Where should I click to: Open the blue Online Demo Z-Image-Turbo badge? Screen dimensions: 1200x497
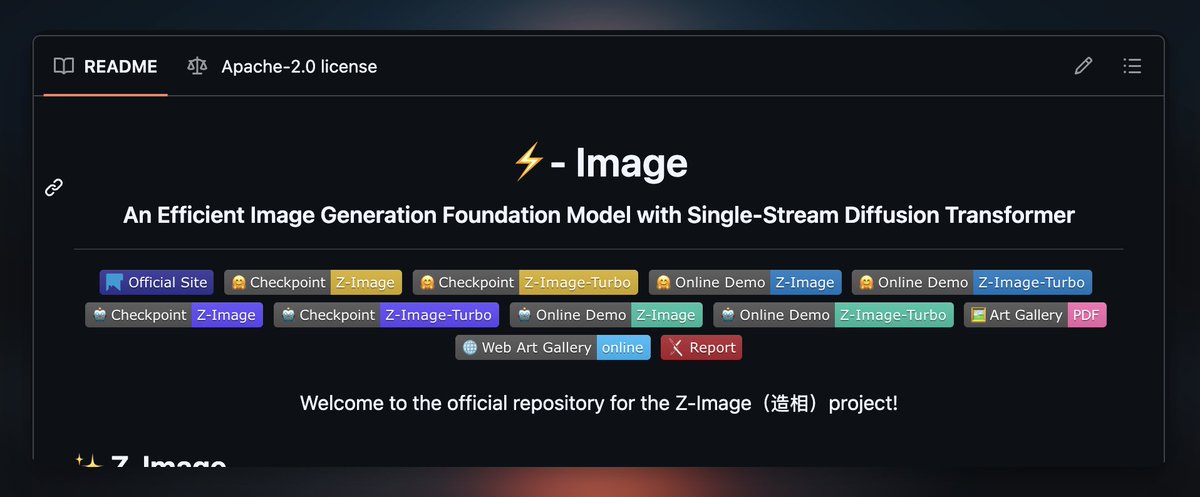coord(972,282)
